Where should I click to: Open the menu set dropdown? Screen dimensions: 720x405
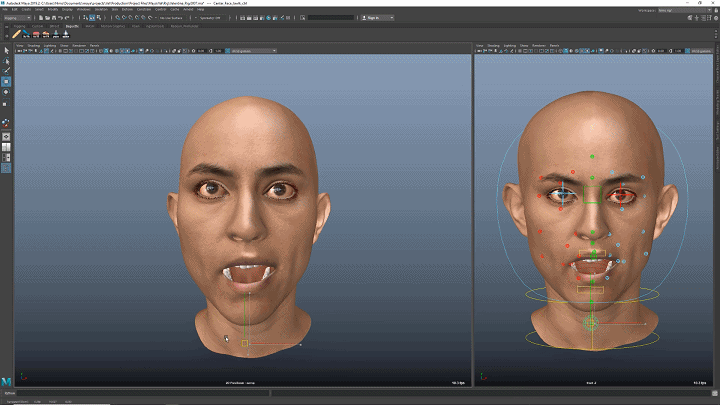point(18,17)
